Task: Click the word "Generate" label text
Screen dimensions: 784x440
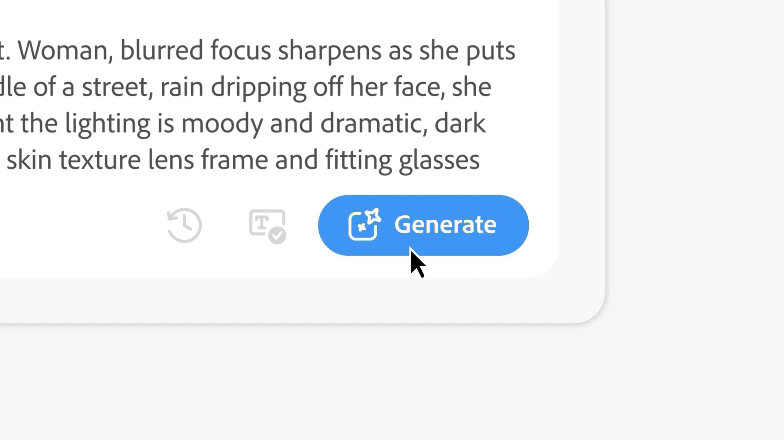Action: coord(445,225)
